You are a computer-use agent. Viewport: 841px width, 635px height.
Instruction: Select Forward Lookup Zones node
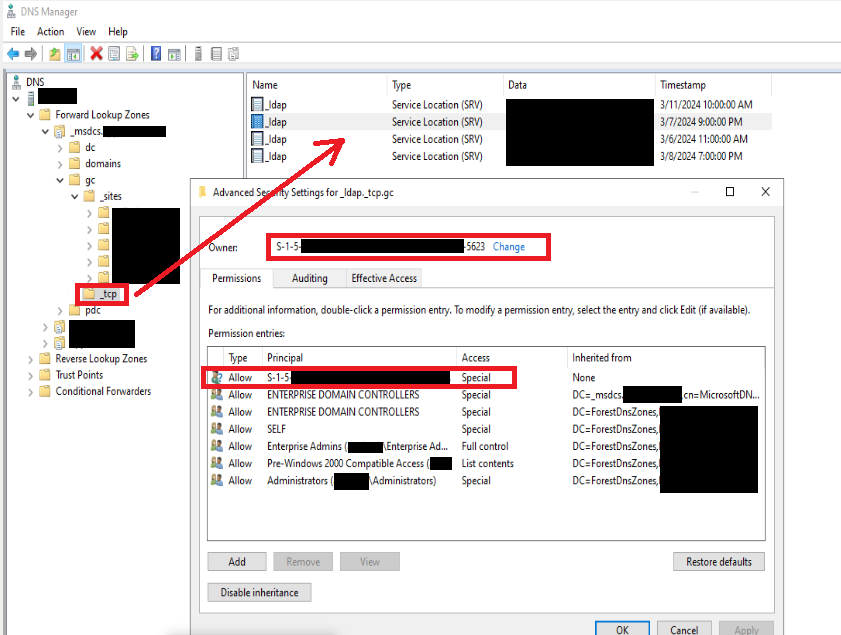pyautogui.click(x=102, y=115)
